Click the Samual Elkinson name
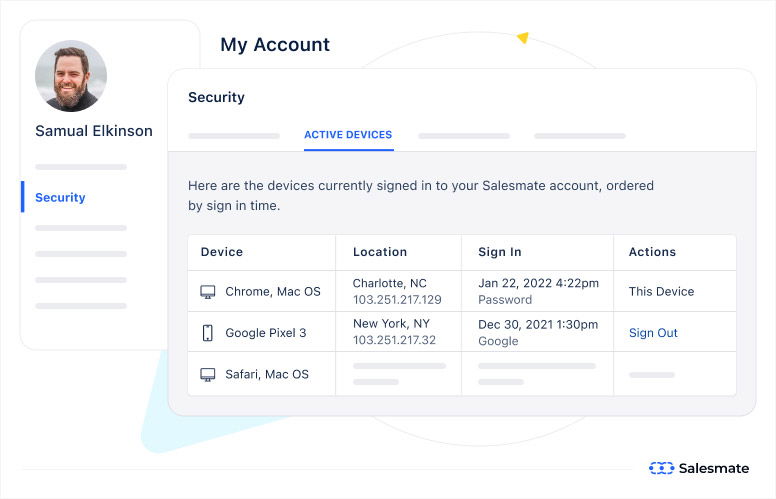Image resolution: width=776 pixels, height=499 pixels. coord(94,131)
